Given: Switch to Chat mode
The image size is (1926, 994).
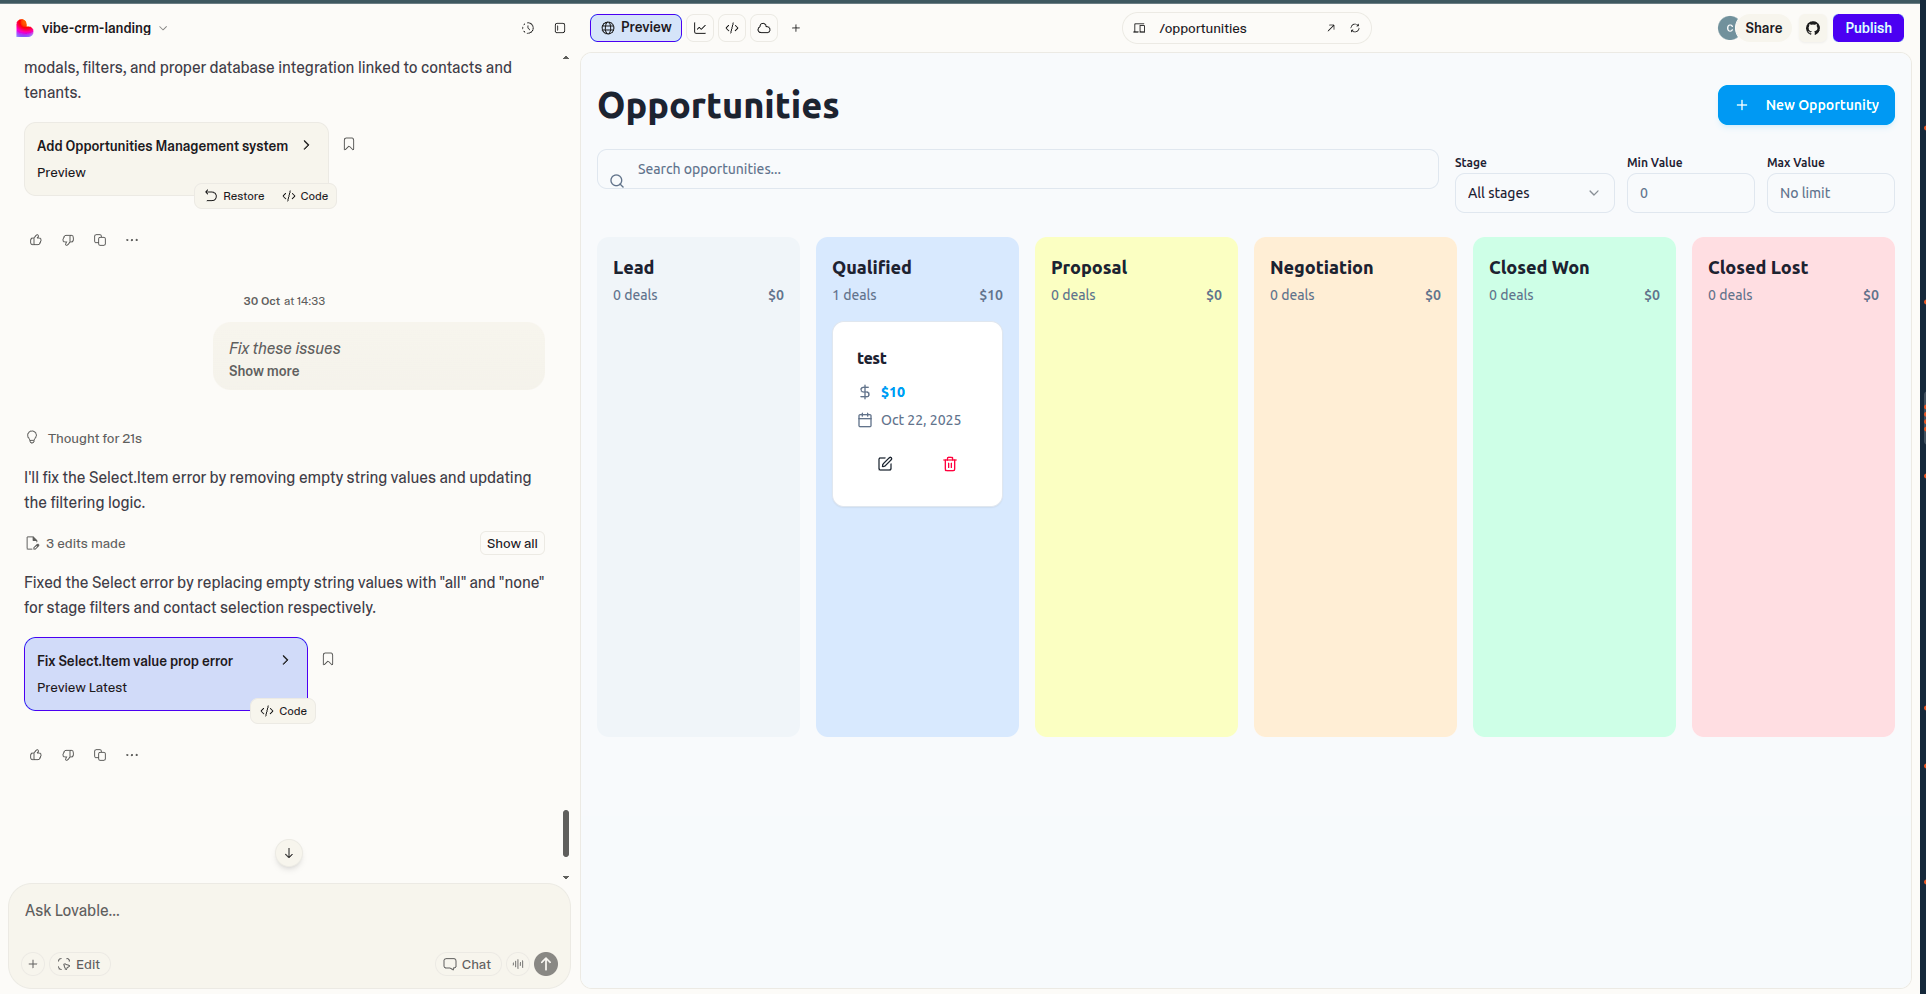Looking at the screenshot, I should (467, 964).
